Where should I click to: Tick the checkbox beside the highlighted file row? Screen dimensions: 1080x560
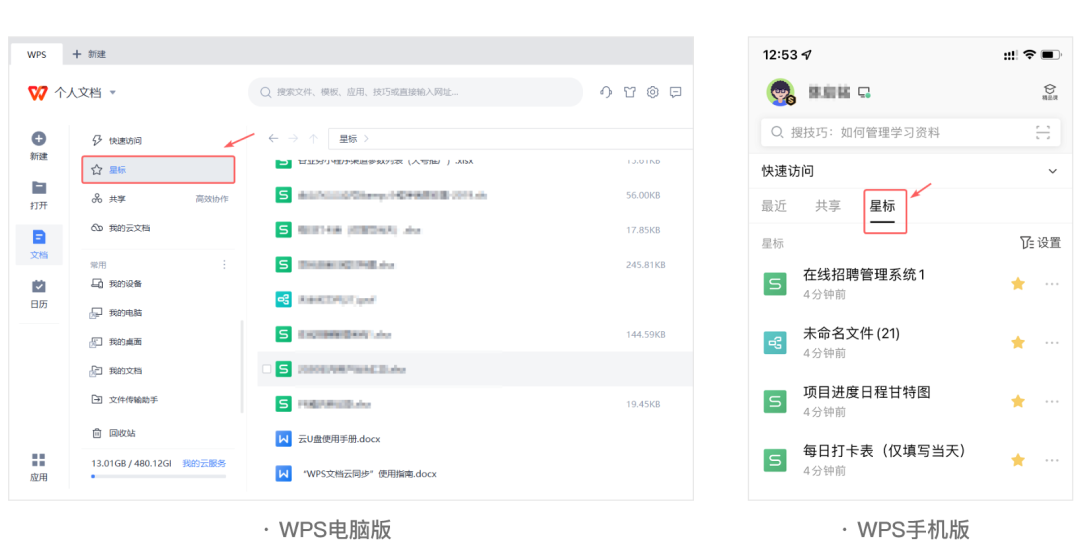(266, 369)
